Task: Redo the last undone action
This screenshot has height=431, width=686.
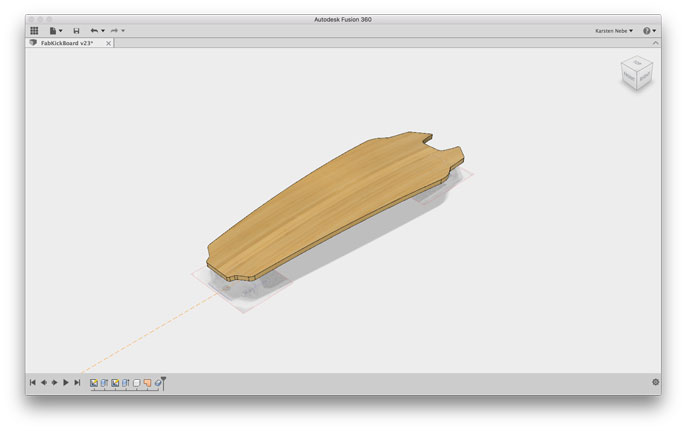Action: [114, 31]
